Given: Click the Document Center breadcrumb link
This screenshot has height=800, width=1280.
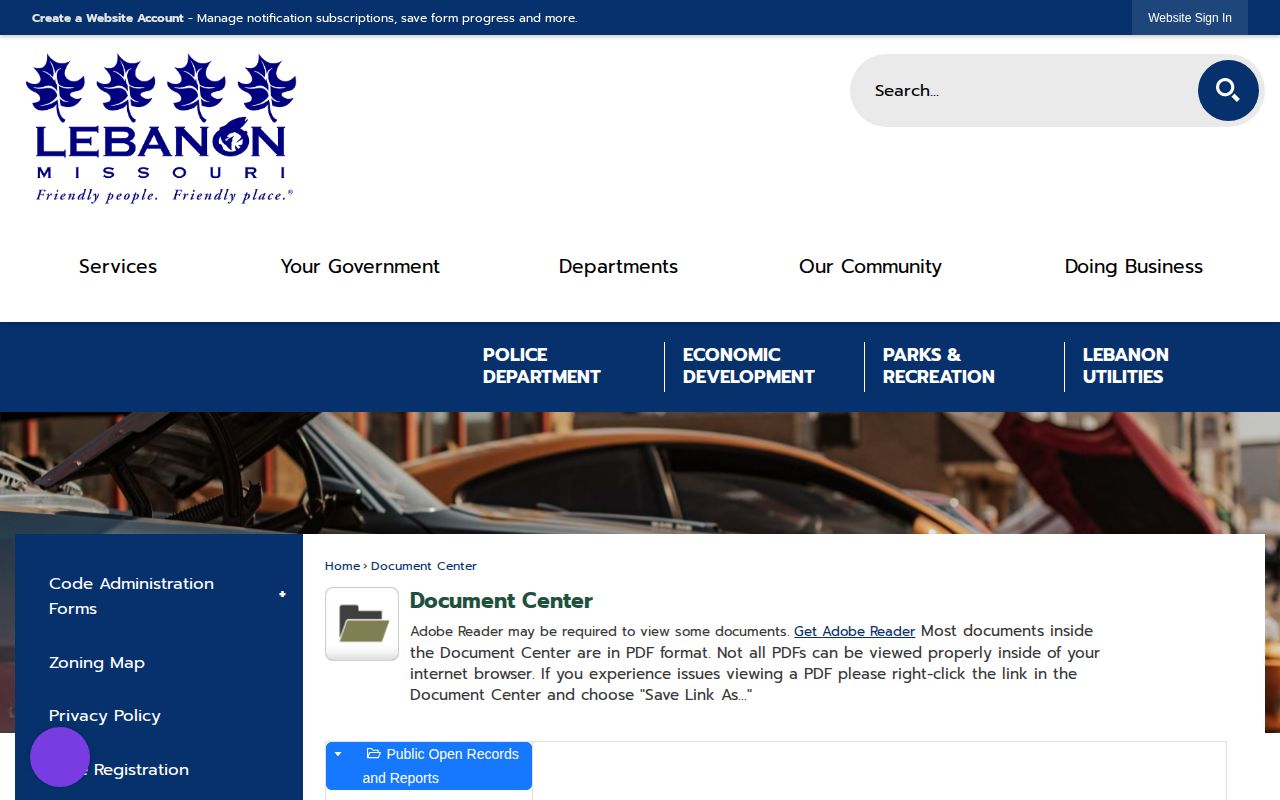Looking at the screenshot, I should (424, 566).
